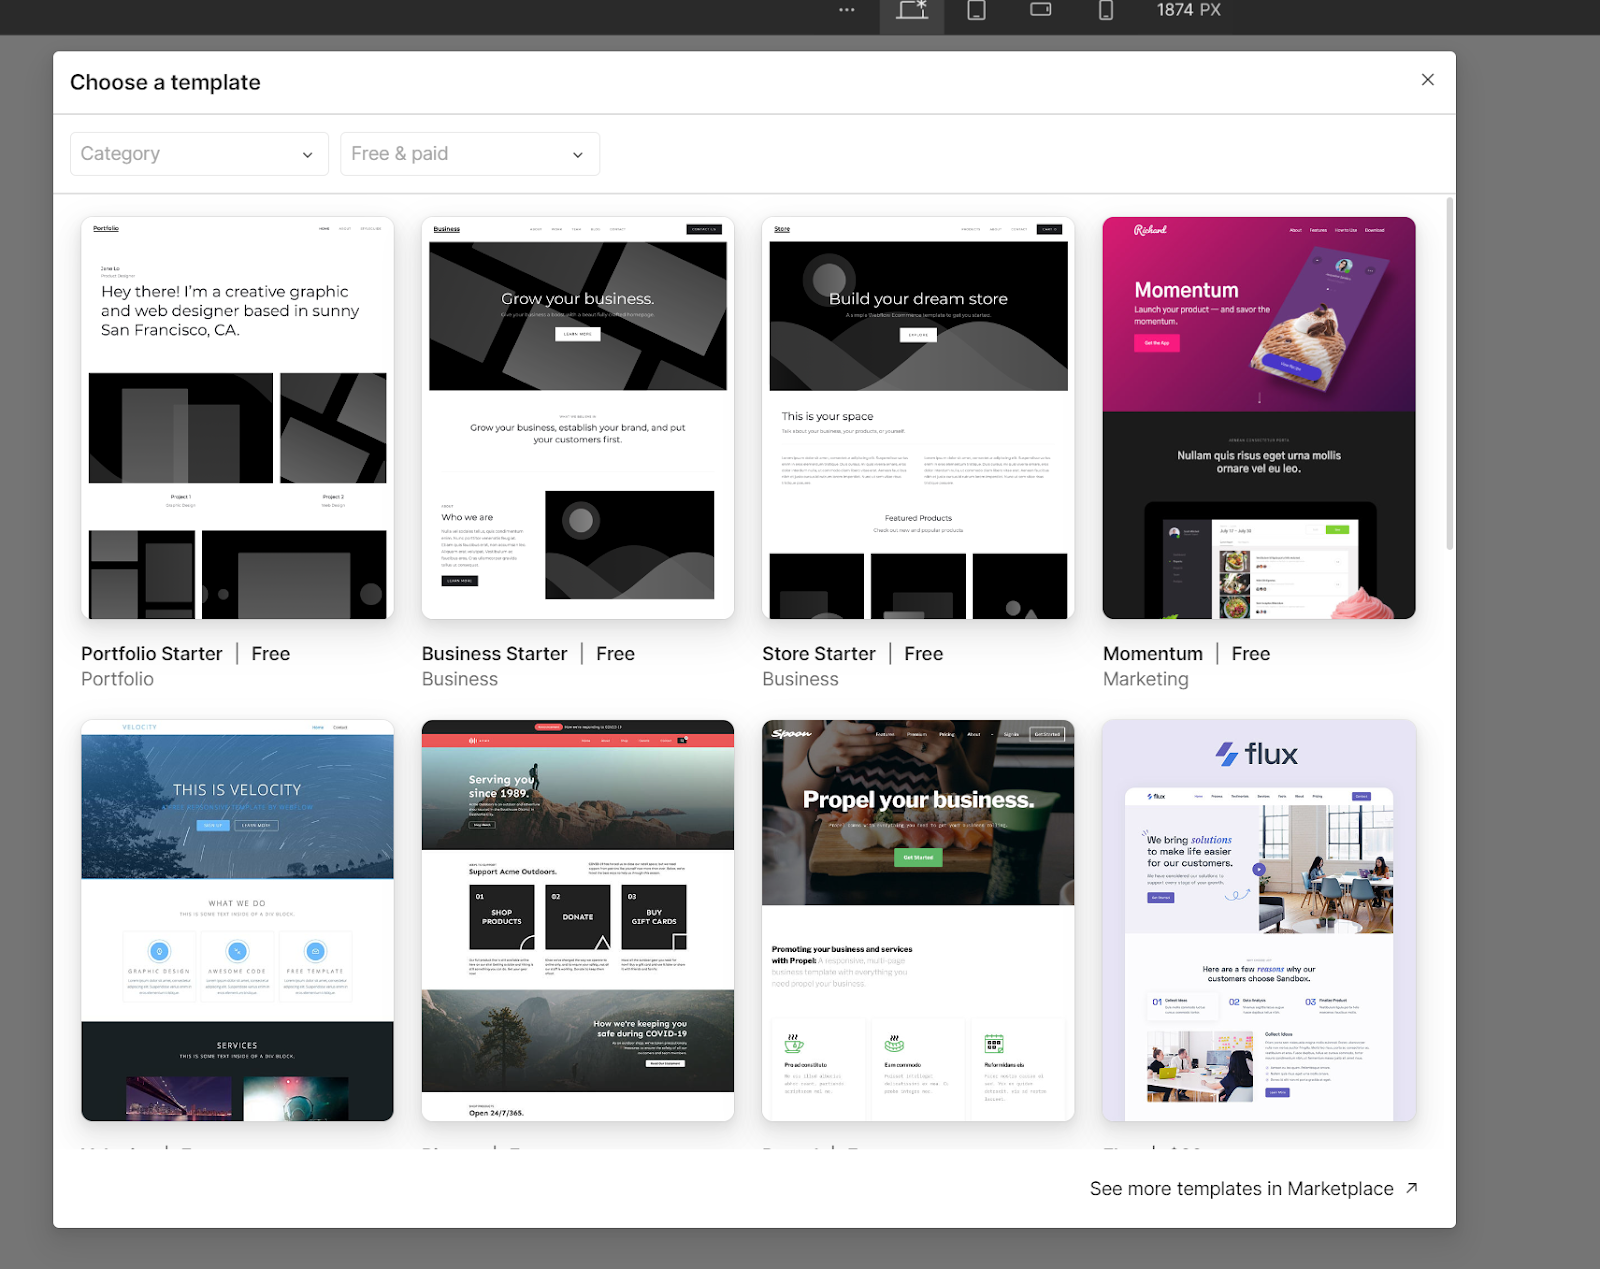Screen dimensions: 1600x1269
Task: Switch to tablet breakpoint view
Action: coord(977,10)
